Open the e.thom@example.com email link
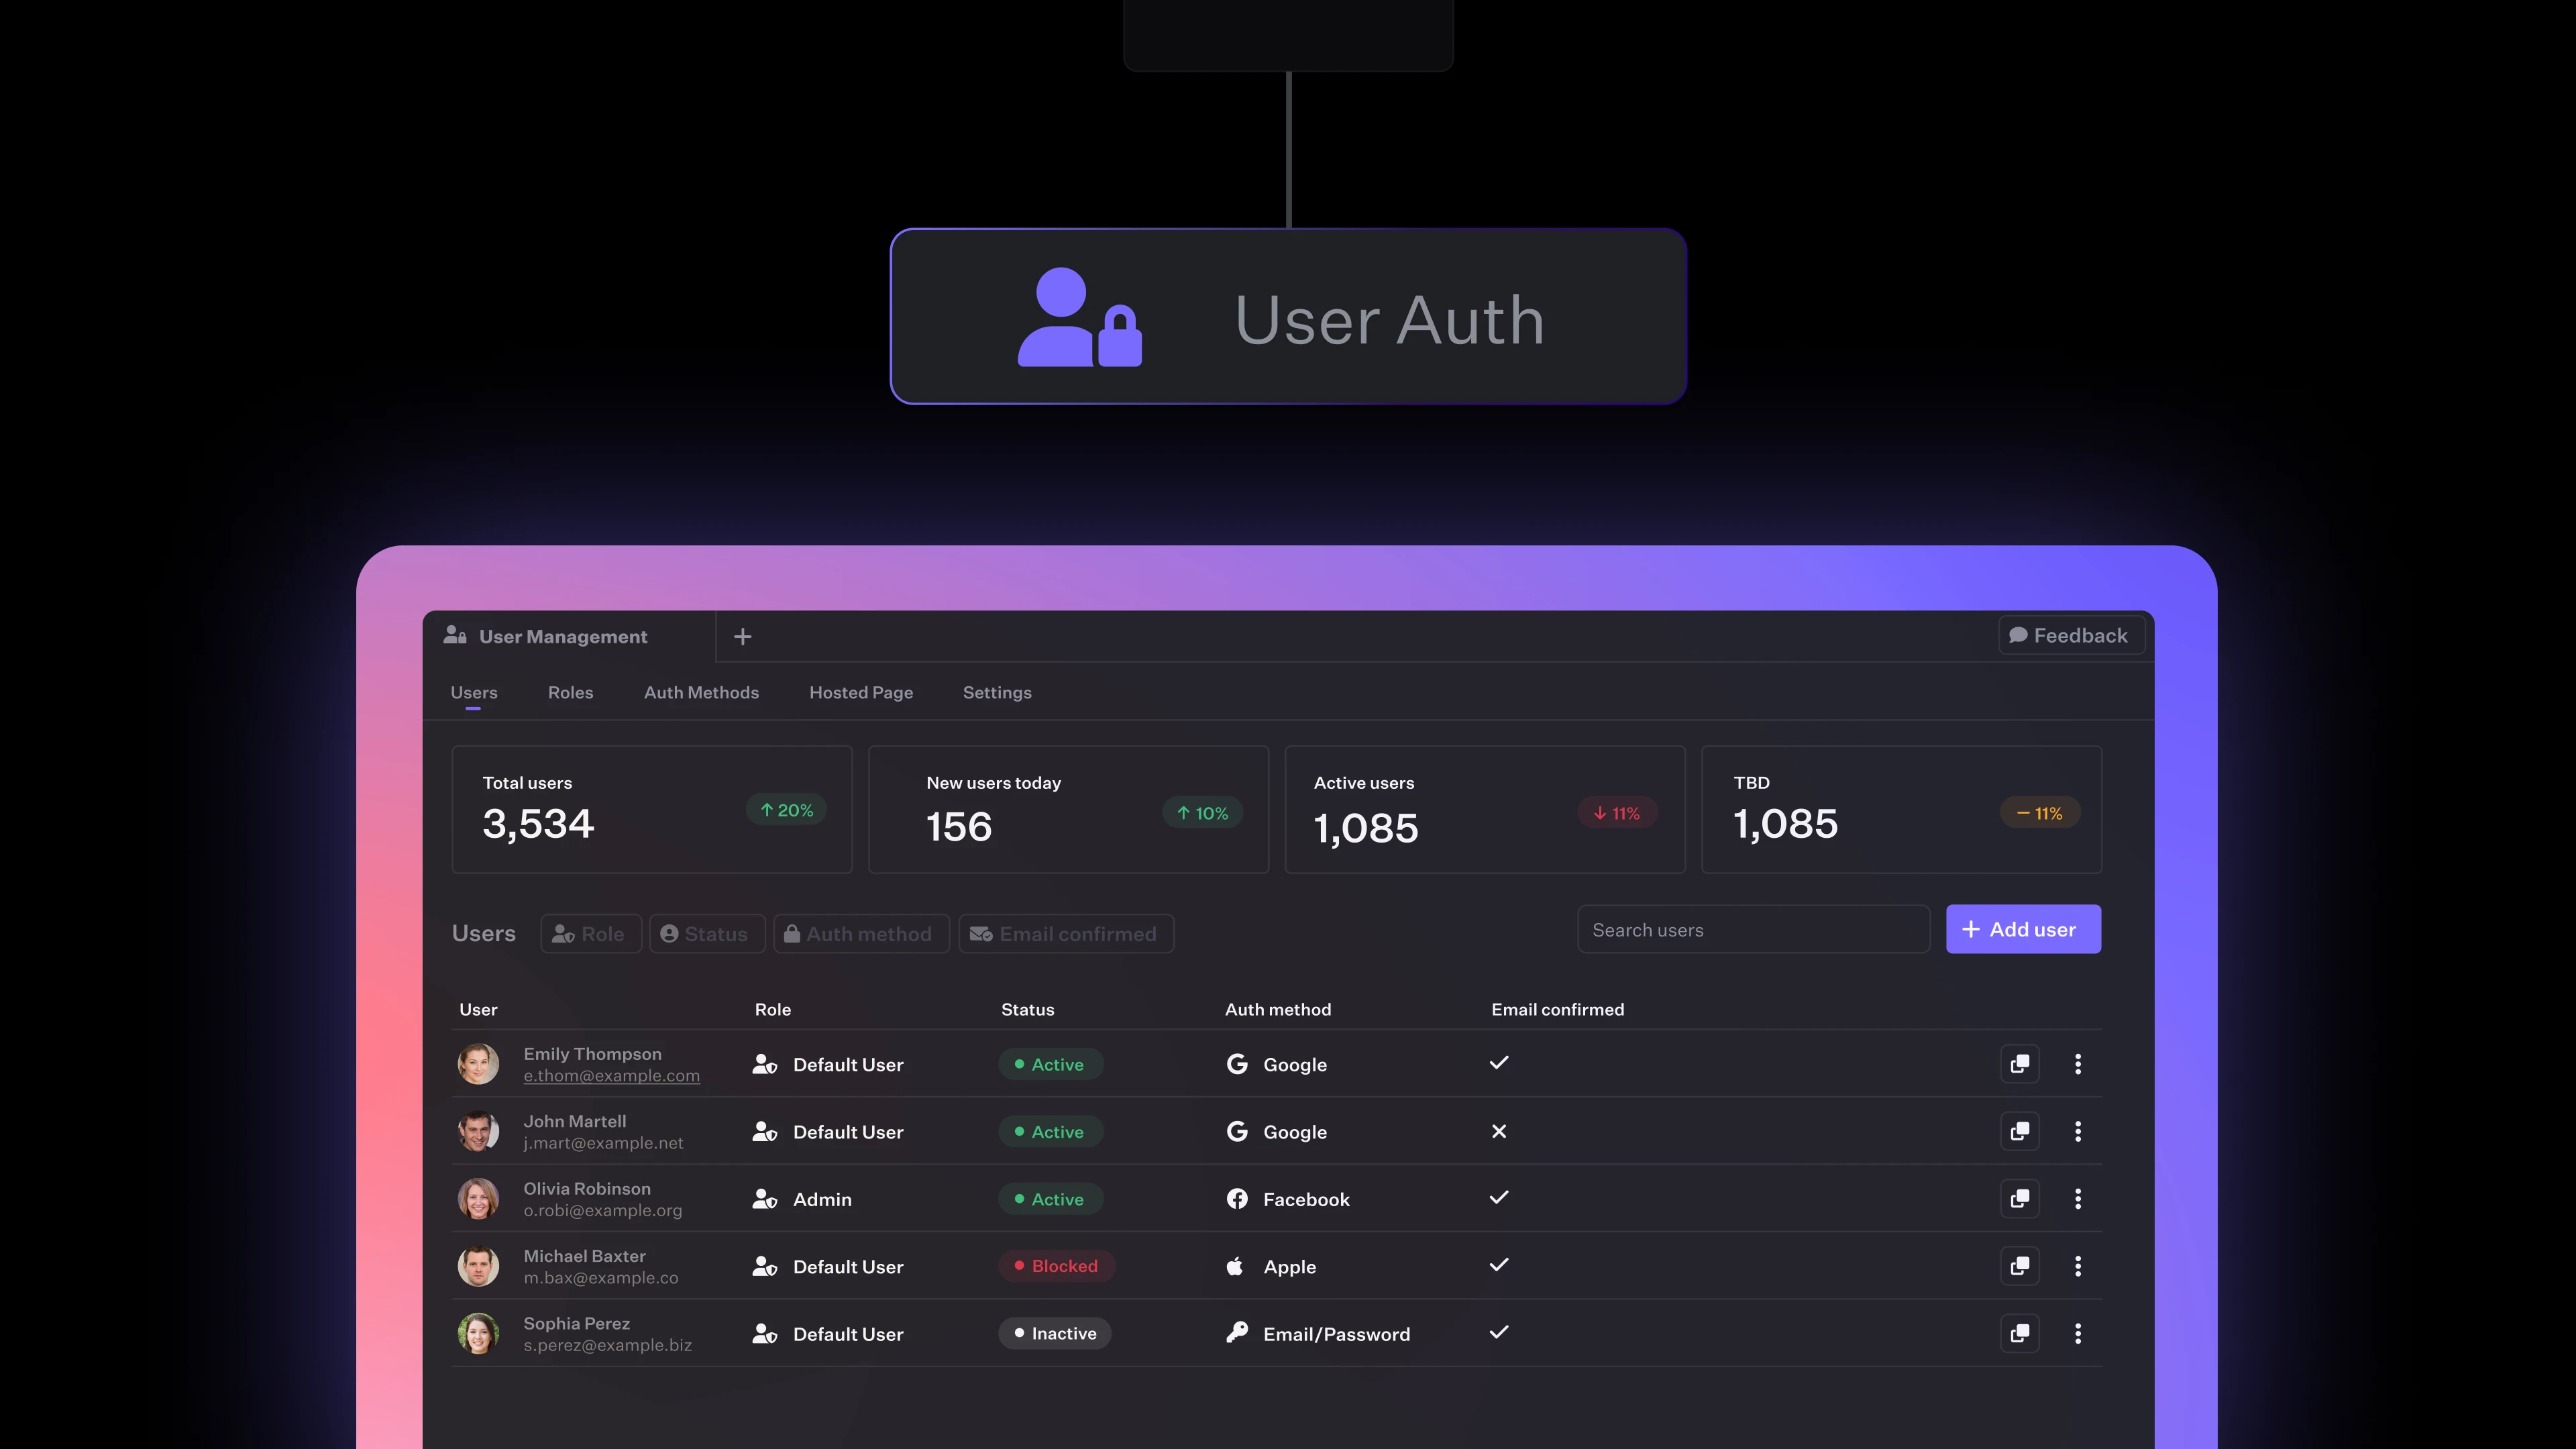 point(611,1076)
